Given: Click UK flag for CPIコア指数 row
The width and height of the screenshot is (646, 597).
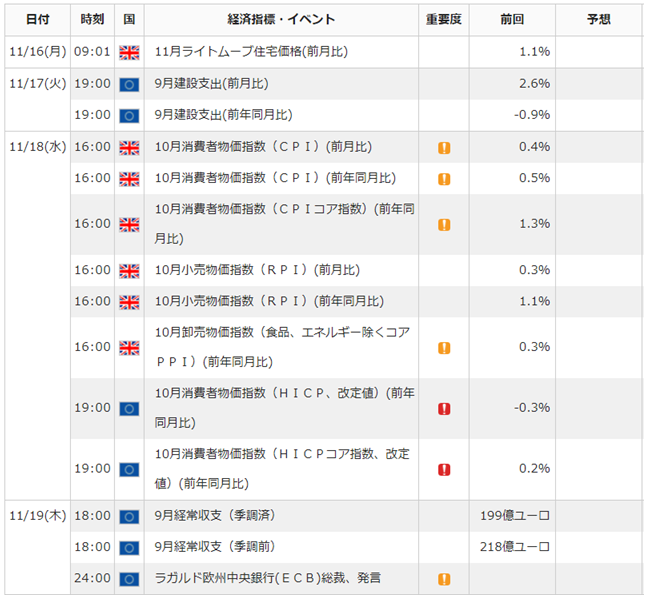Looking at the screenshot, I should (129, 225).
